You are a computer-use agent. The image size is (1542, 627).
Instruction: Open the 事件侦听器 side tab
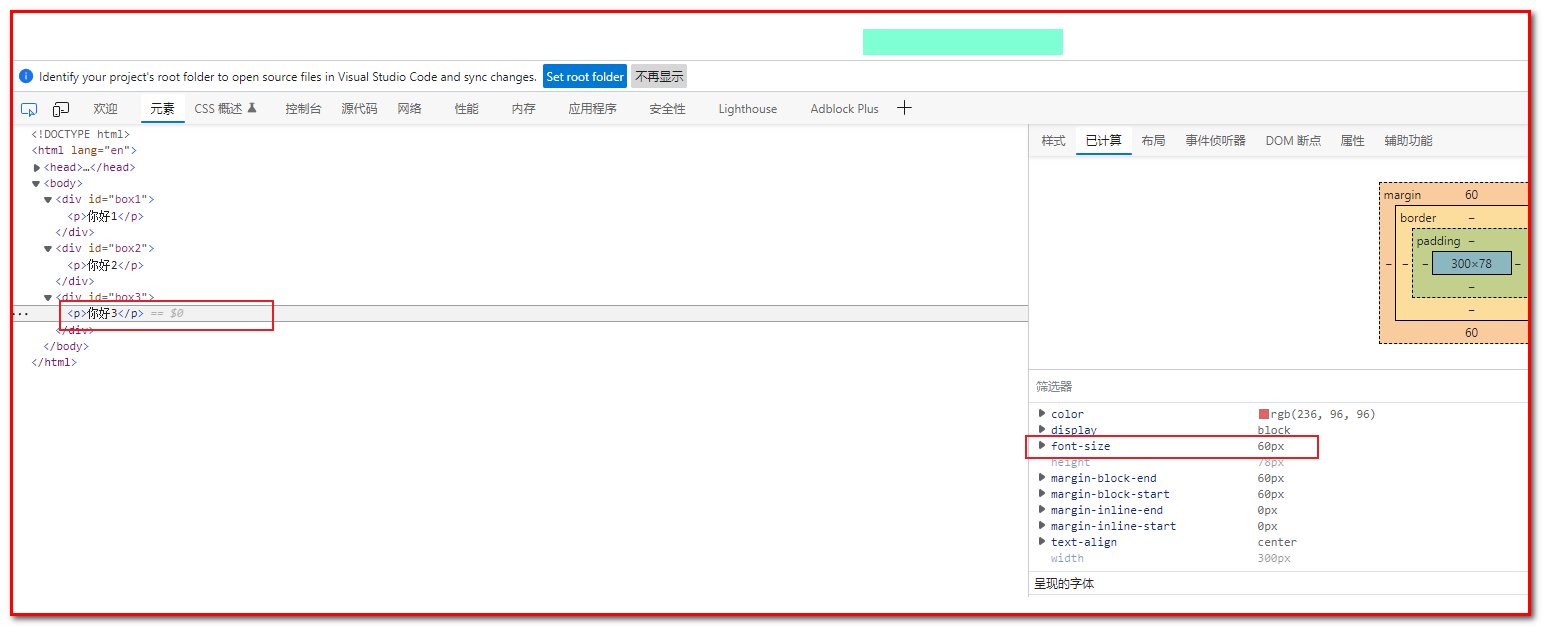coord(1215,141)
